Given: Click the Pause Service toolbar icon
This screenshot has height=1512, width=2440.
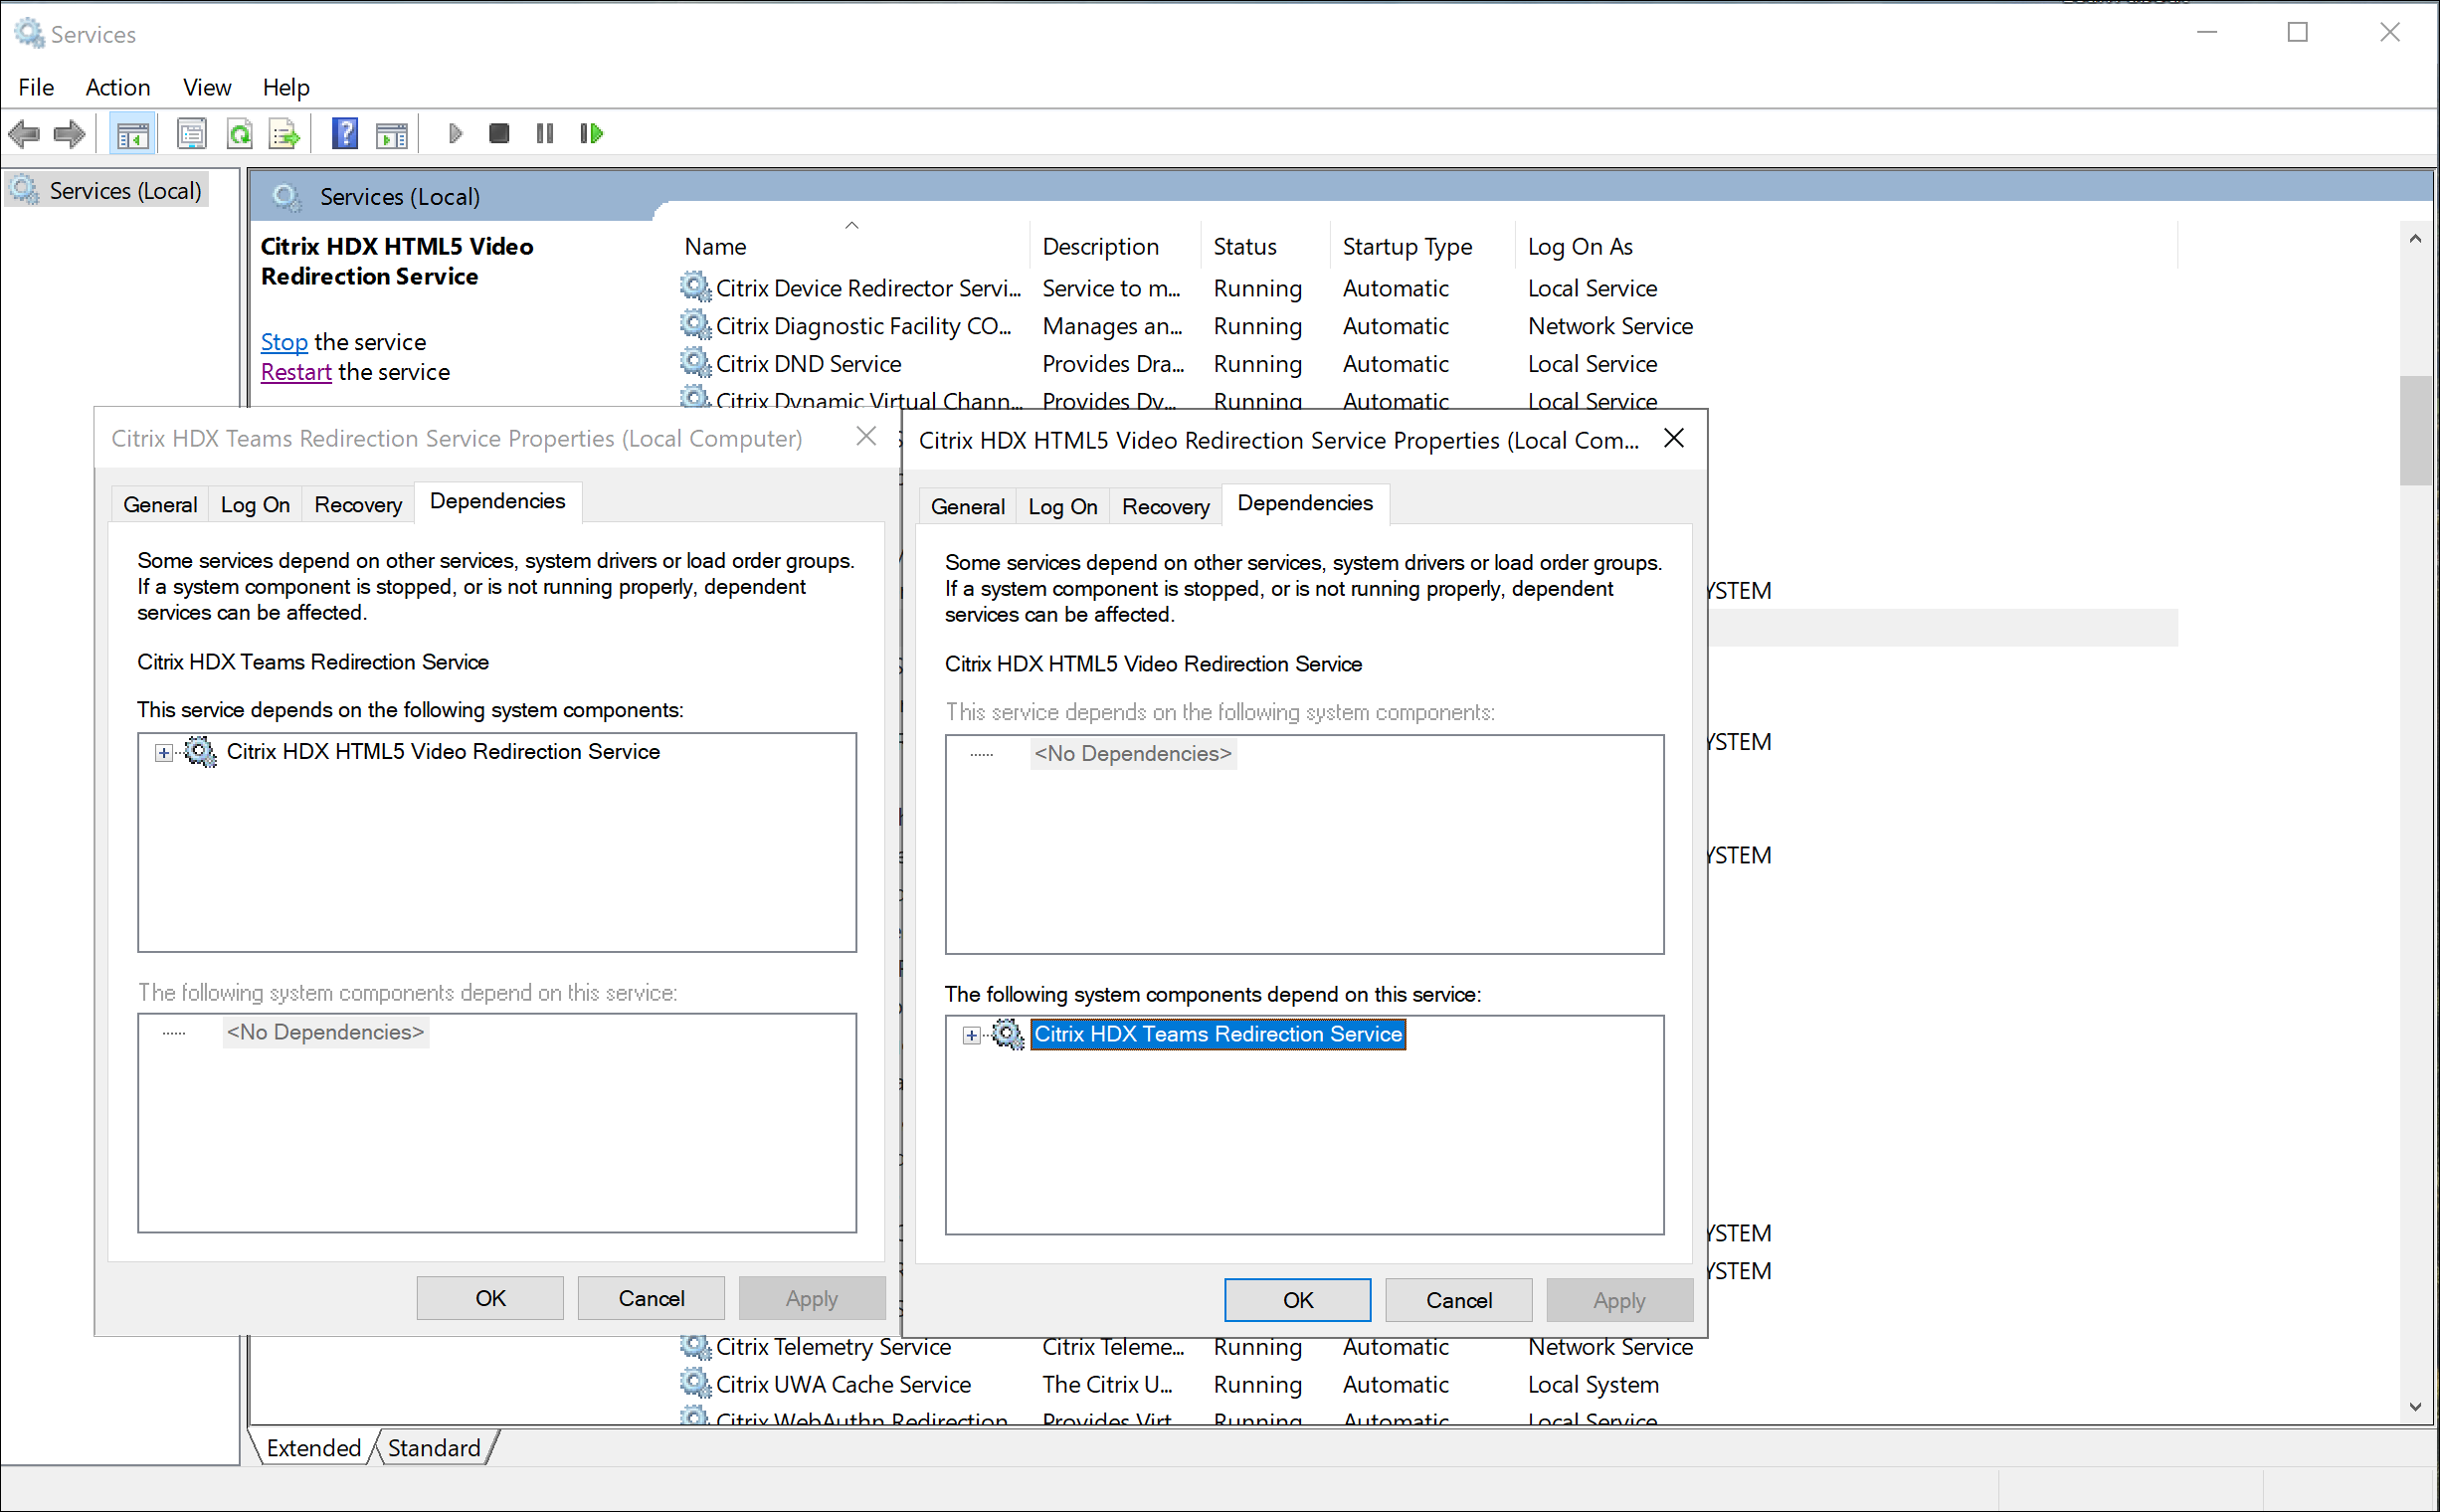Looking at the screenshot, I should click(545, 133).
